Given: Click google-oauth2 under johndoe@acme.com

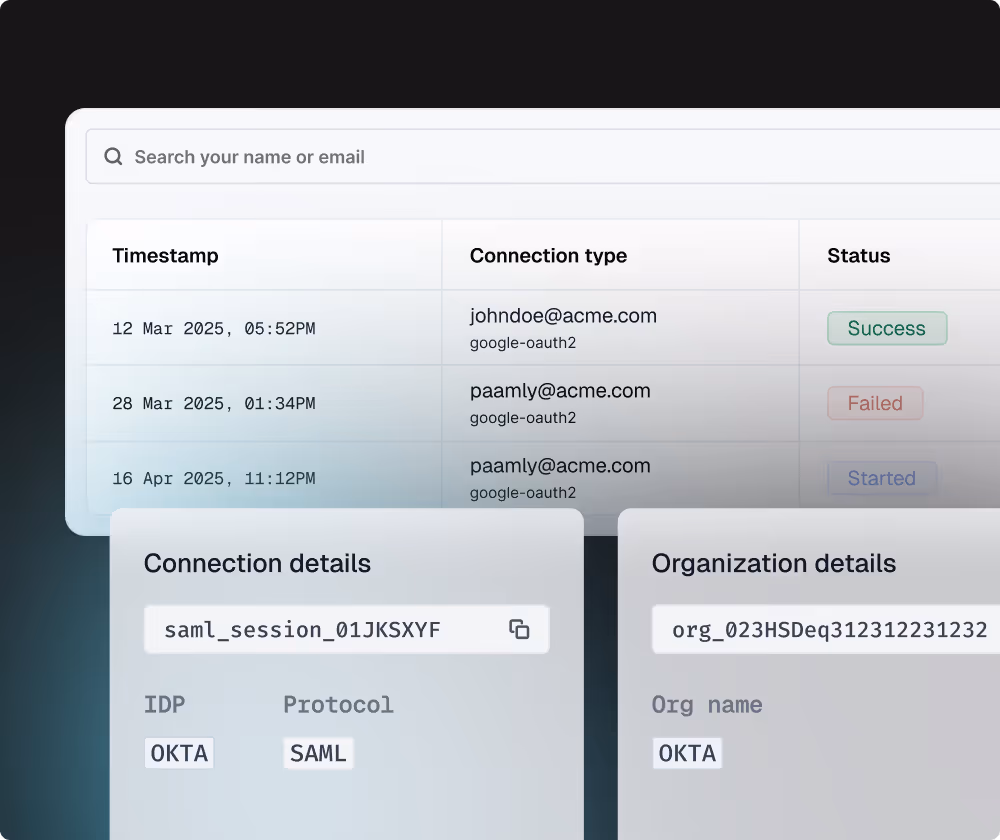Looking at the screenshot, I should pos(523,343).
